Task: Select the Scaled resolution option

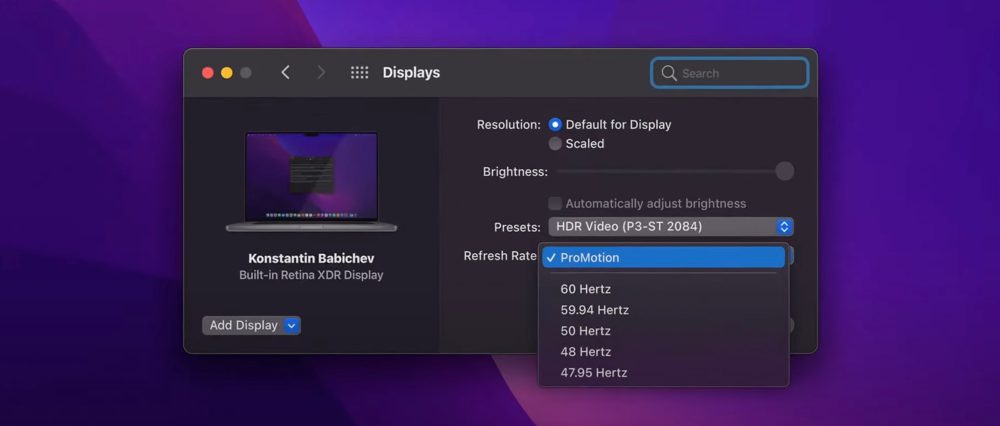Action: click(x=555, y=144)
